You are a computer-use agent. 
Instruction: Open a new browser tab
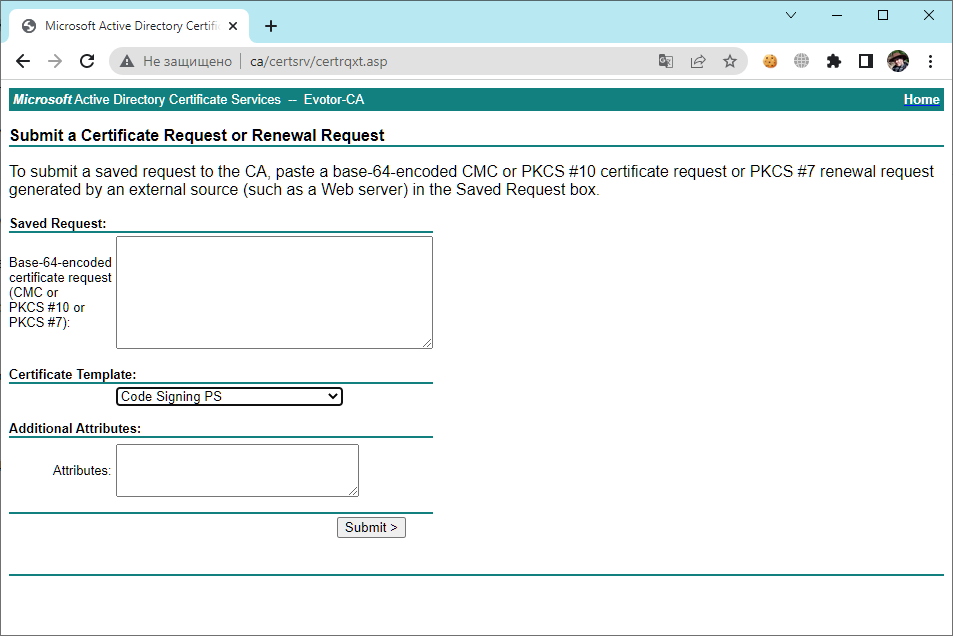(271, 26)
